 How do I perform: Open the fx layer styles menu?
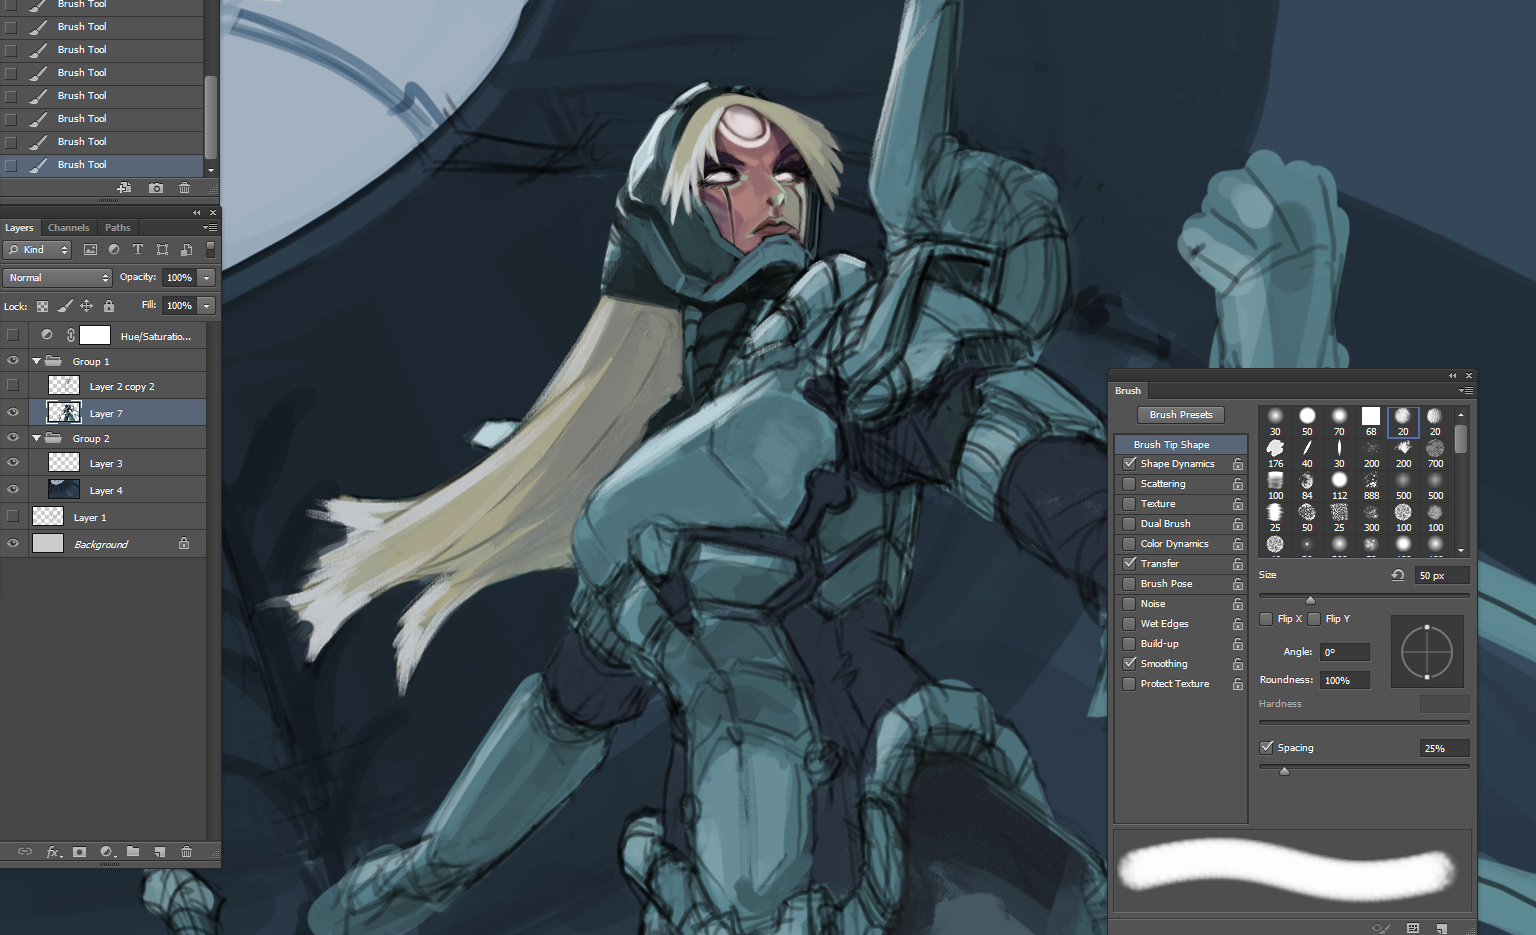click(52, 852)
